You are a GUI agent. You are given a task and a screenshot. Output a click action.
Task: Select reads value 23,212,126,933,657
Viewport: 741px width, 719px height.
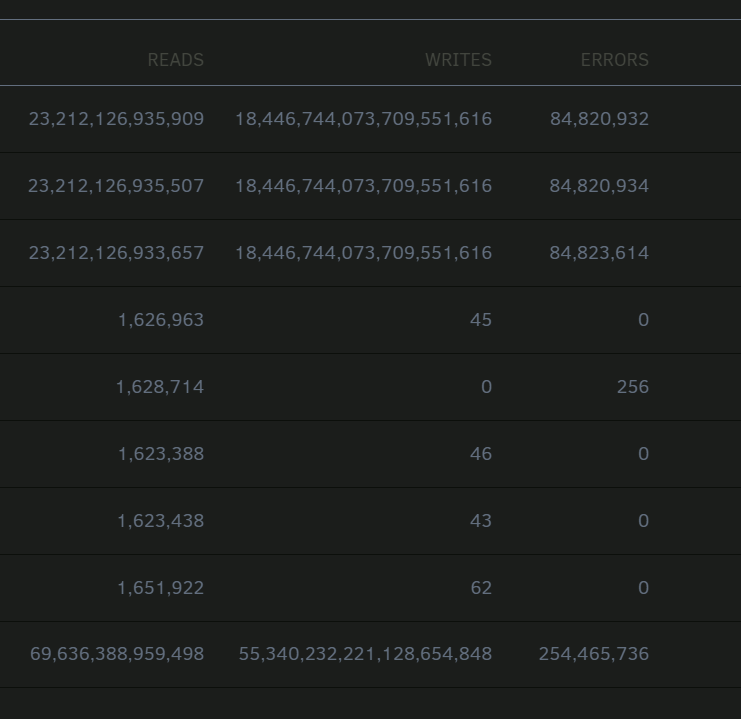[116, 253]
